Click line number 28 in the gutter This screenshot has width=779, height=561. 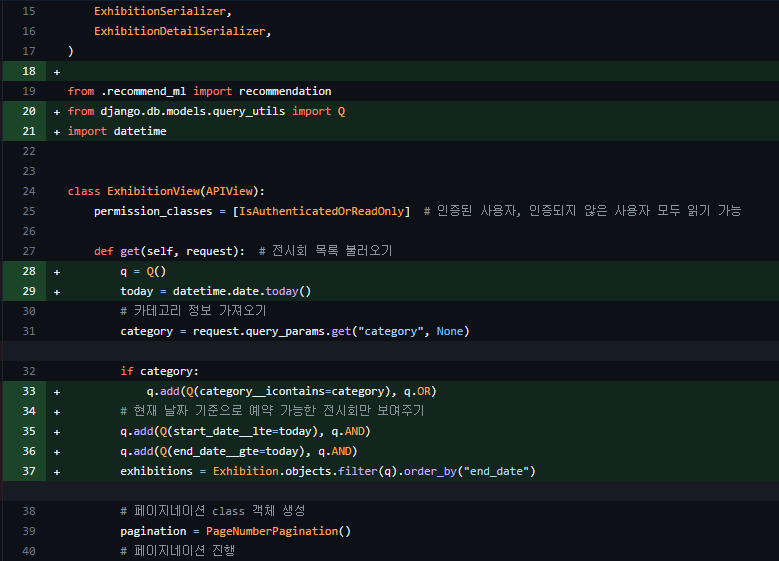[x=29, y=271]
